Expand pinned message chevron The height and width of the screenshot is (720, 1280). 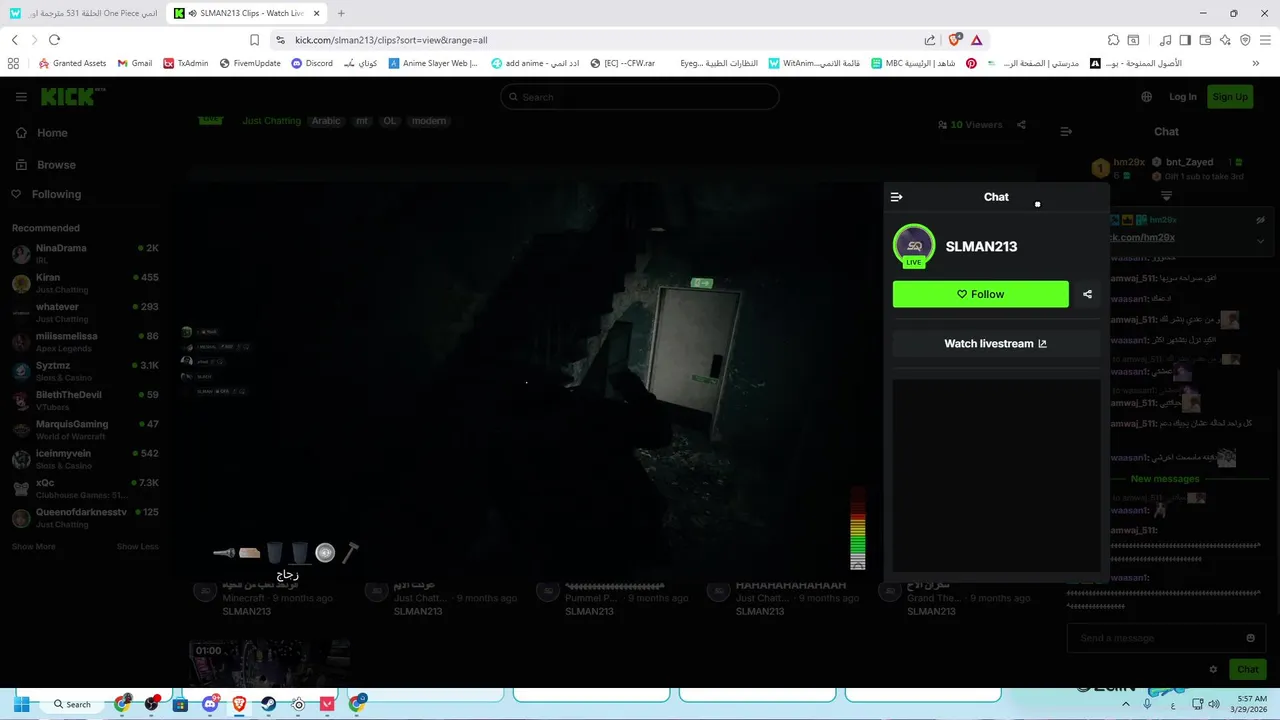pos(1260,240)
